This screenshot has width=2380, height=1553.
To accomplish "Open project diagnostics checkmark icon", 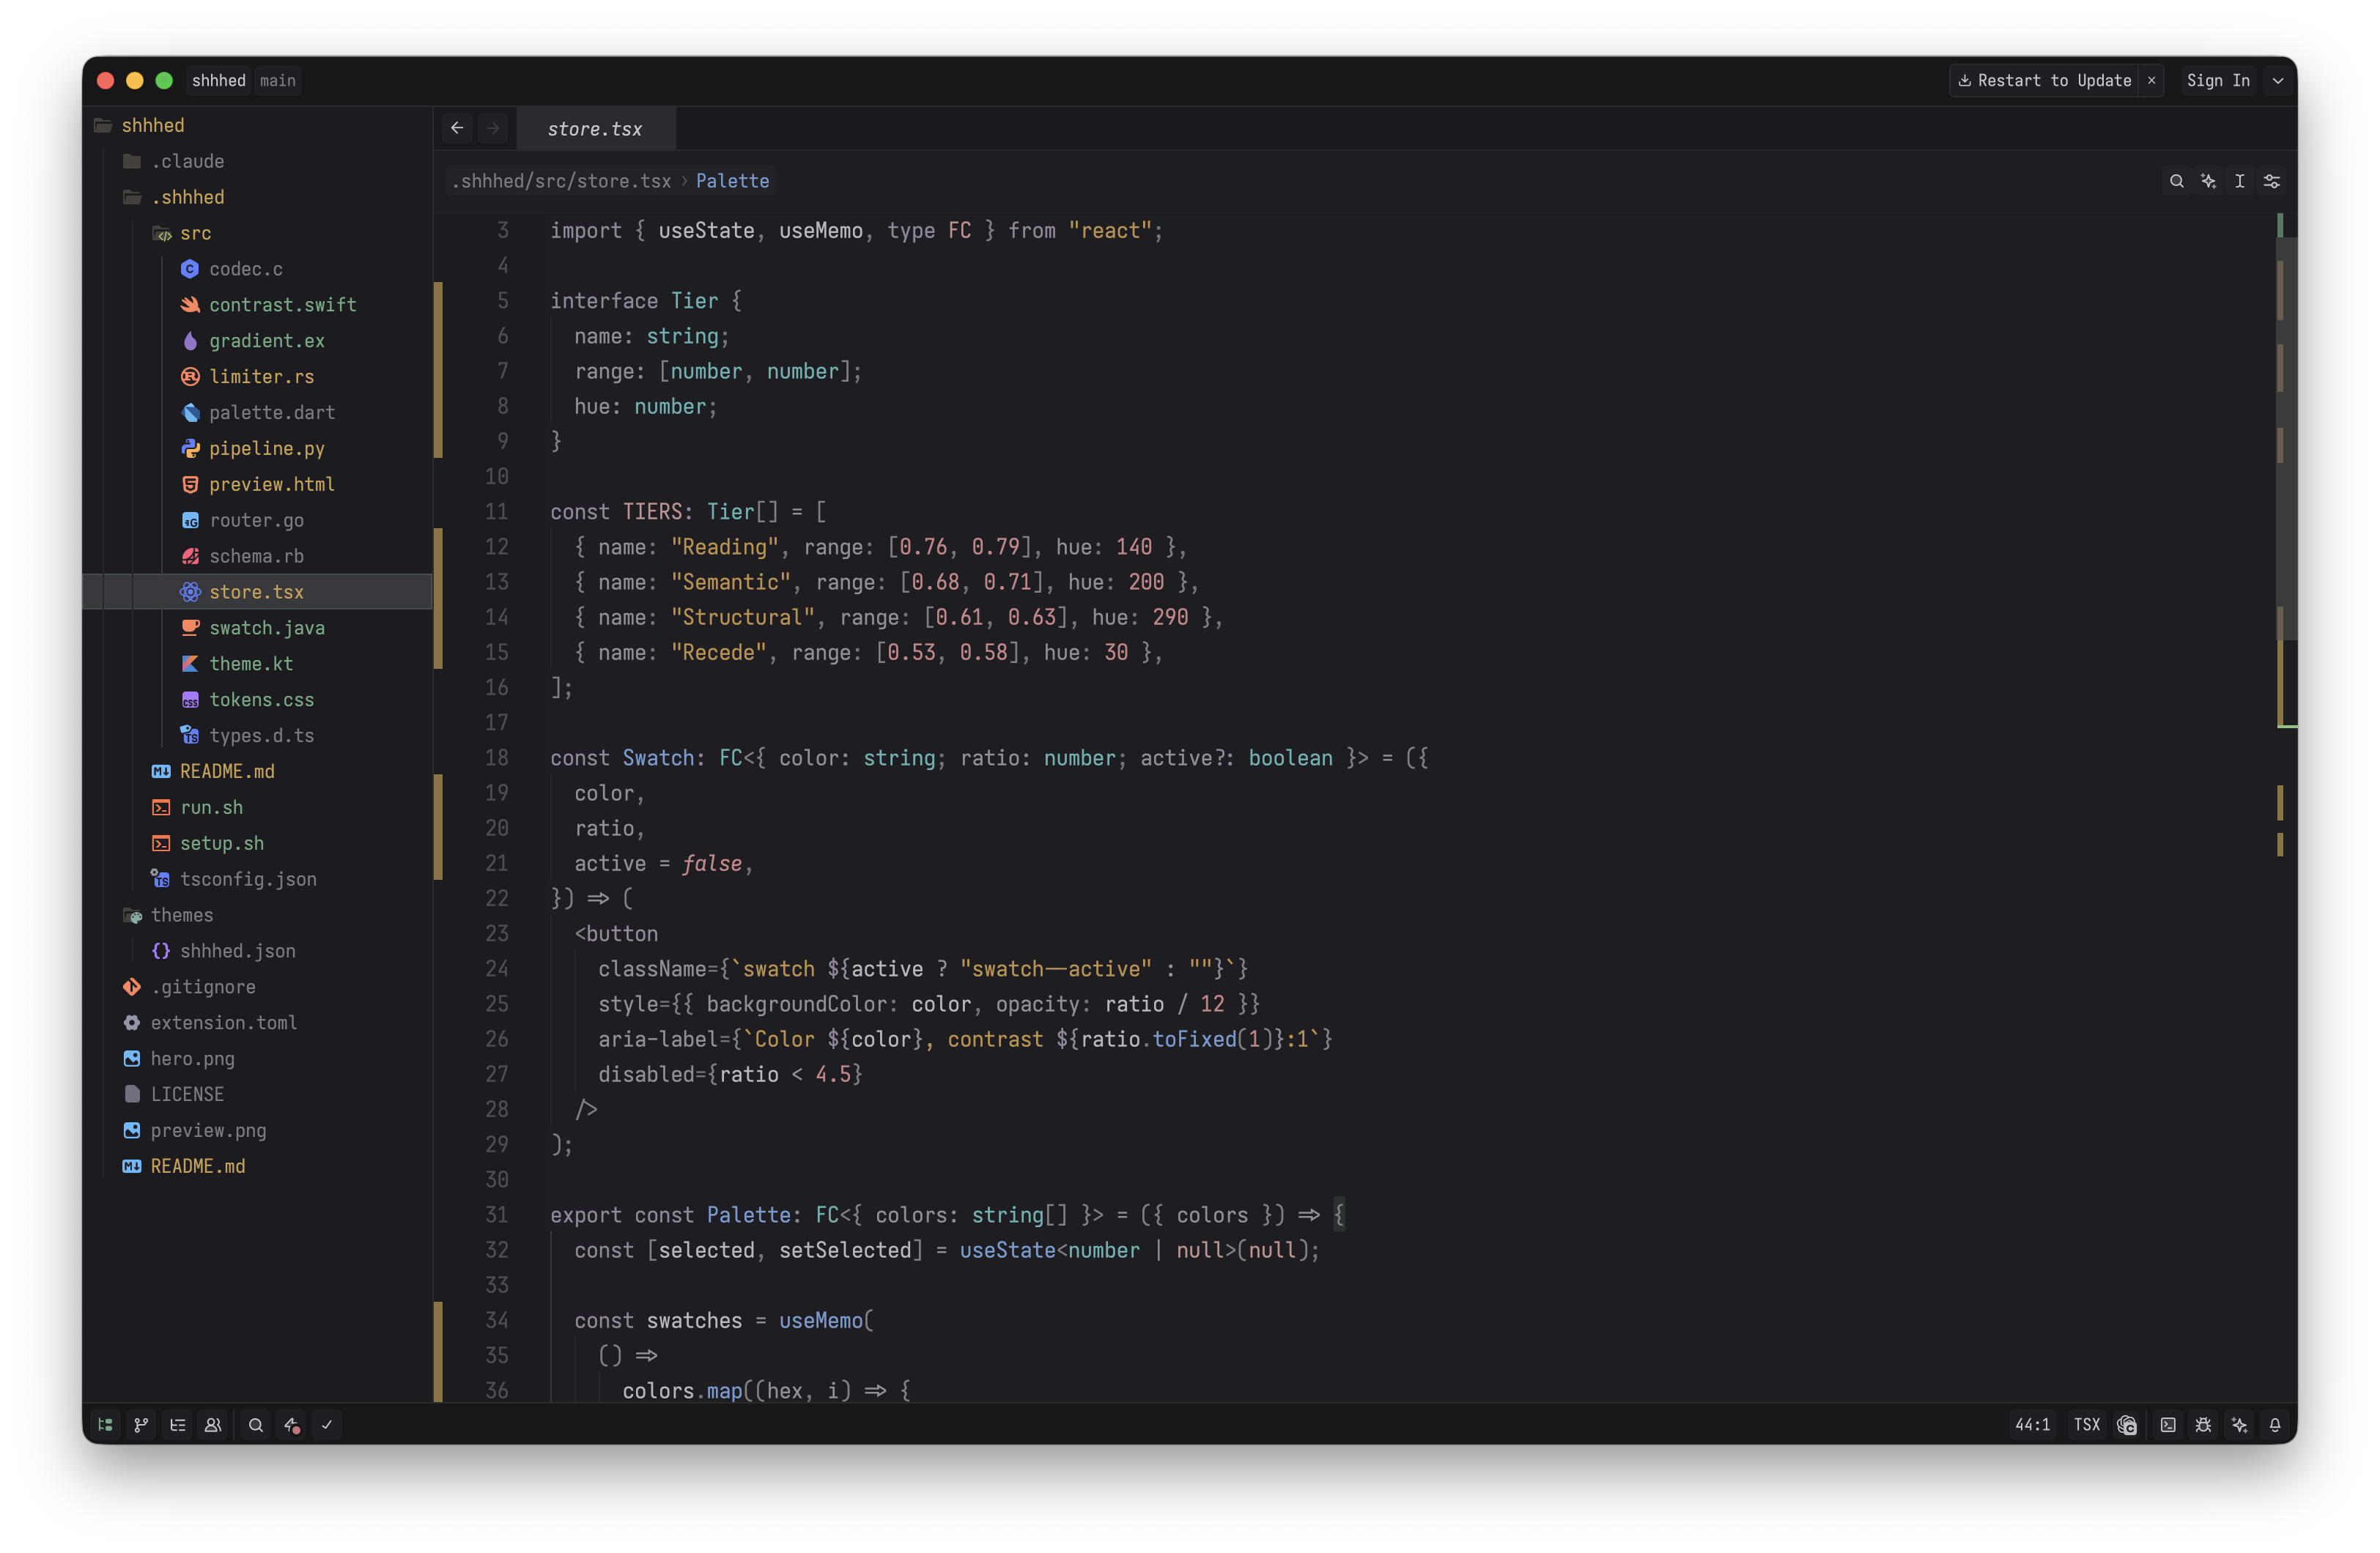I will point(327,1425).
